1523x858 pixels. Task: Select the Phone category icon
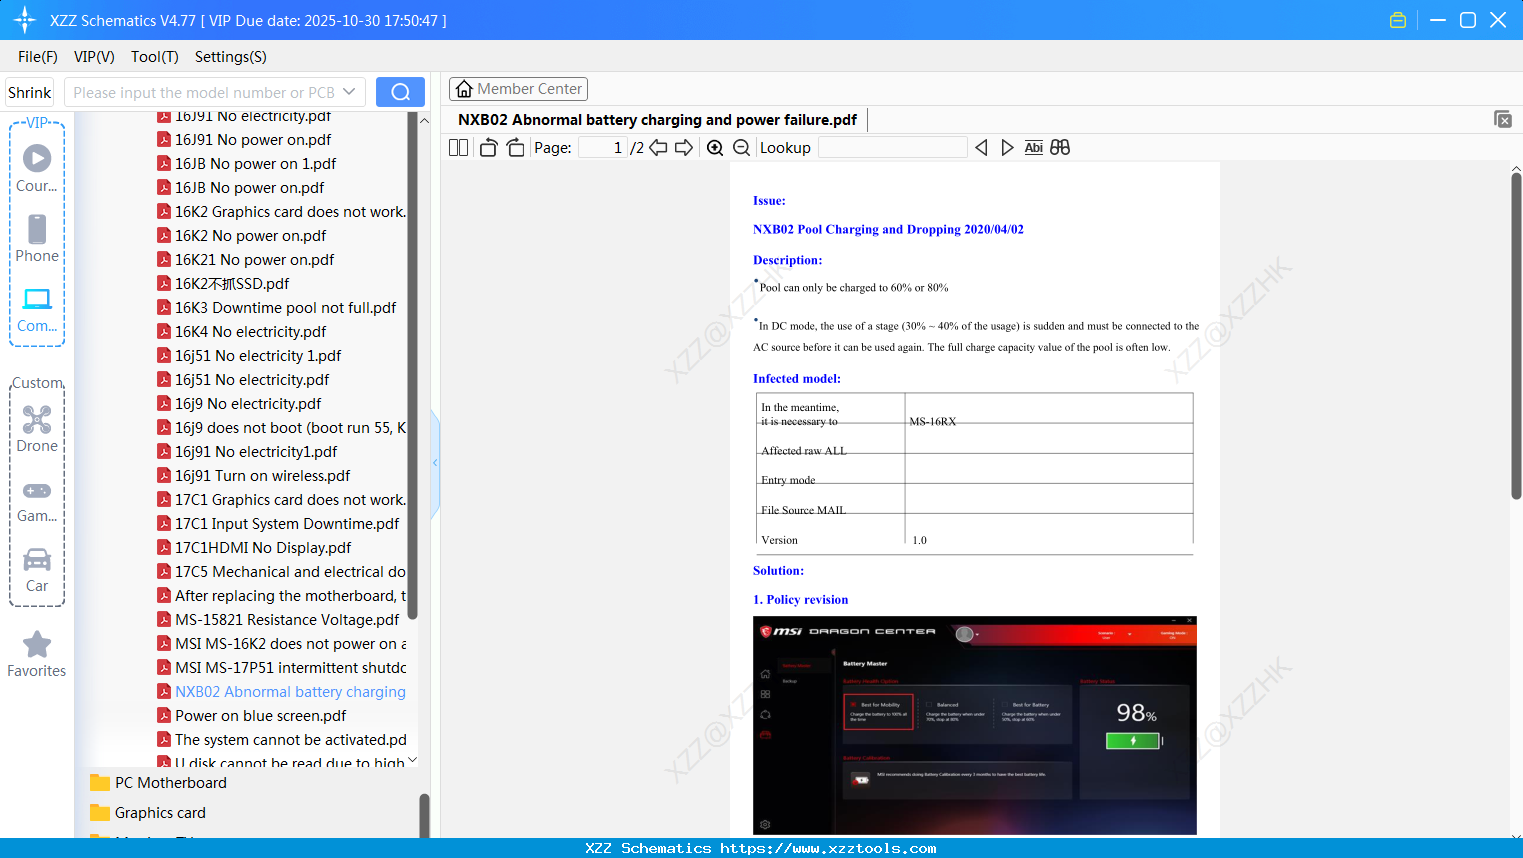37,239
